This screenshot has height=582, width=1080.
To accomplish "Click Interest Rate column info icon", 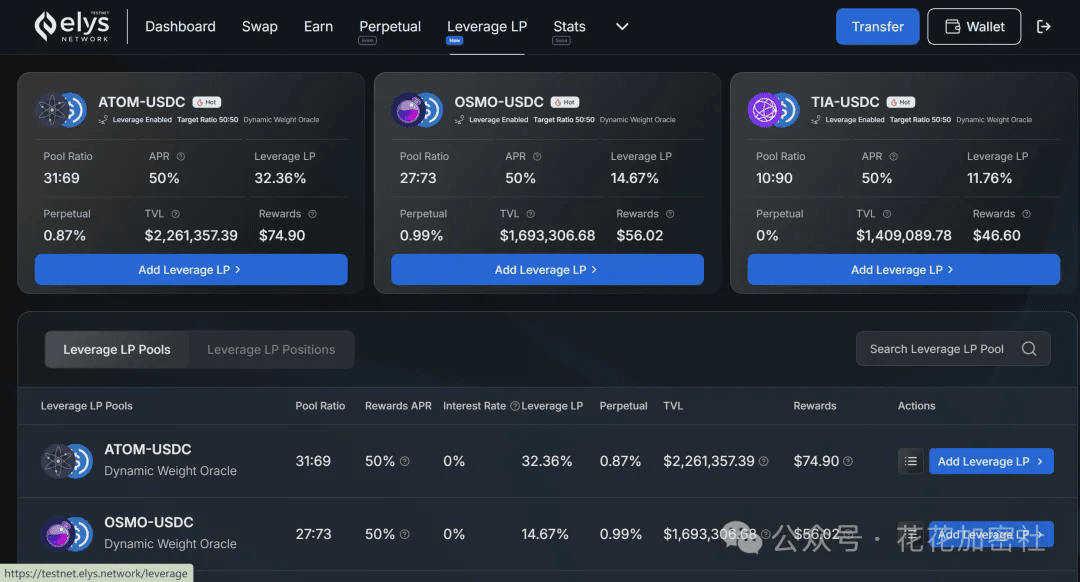I will tap(515, 406).
